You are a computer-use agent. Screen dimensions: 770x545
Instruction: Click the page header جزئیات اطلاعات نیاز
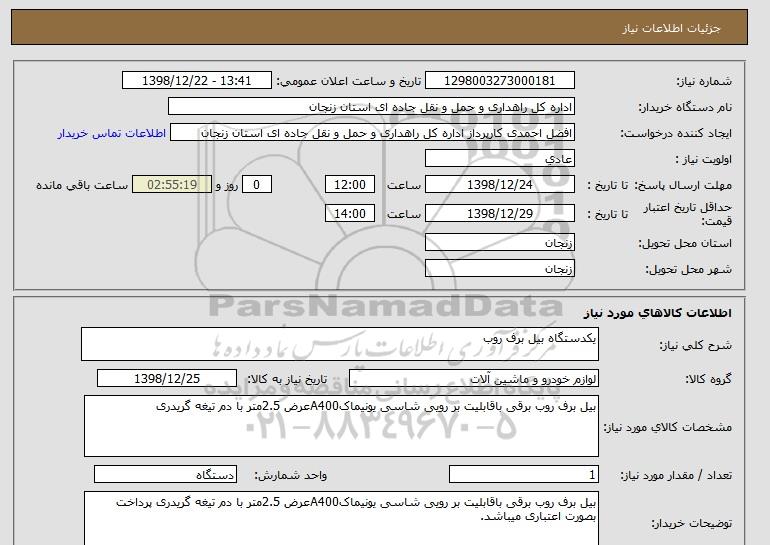coord(671,28)
